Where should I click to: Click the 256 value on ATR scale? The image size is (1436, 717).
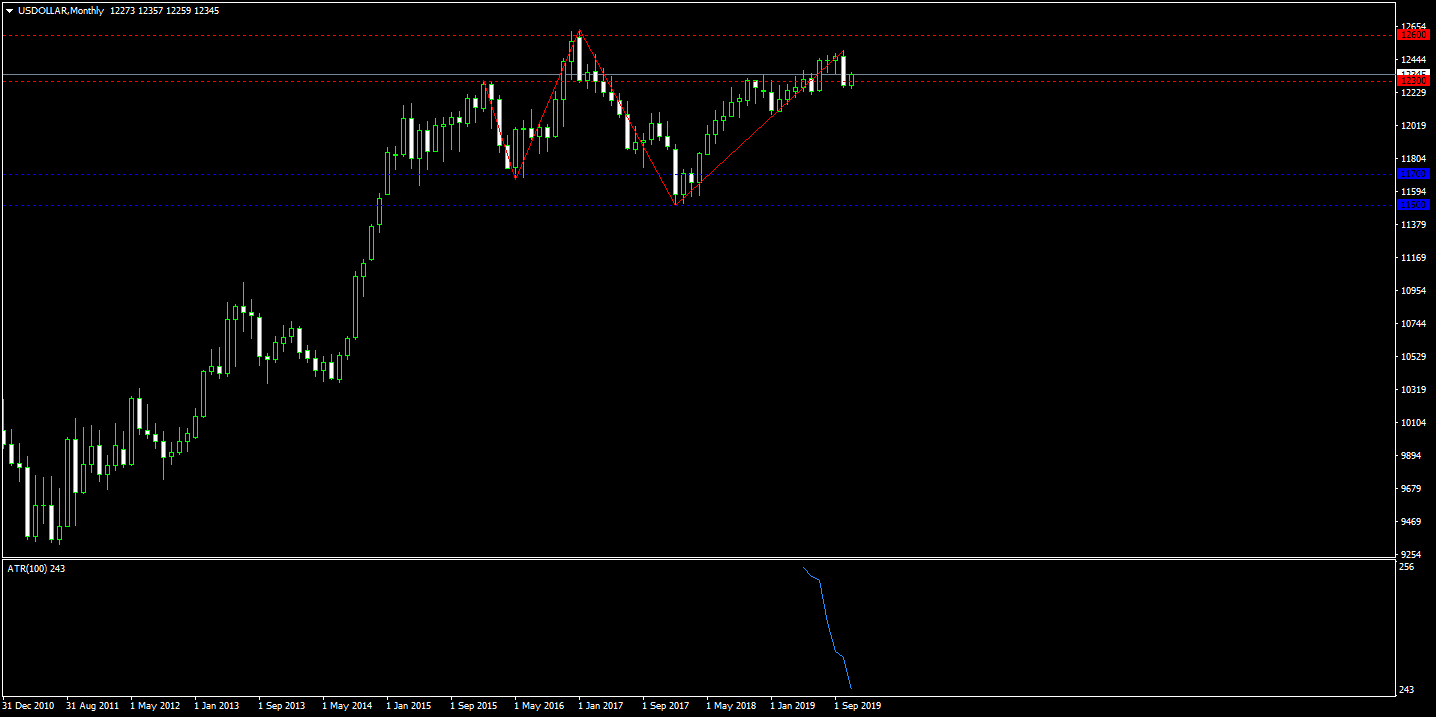point(1408,567)
